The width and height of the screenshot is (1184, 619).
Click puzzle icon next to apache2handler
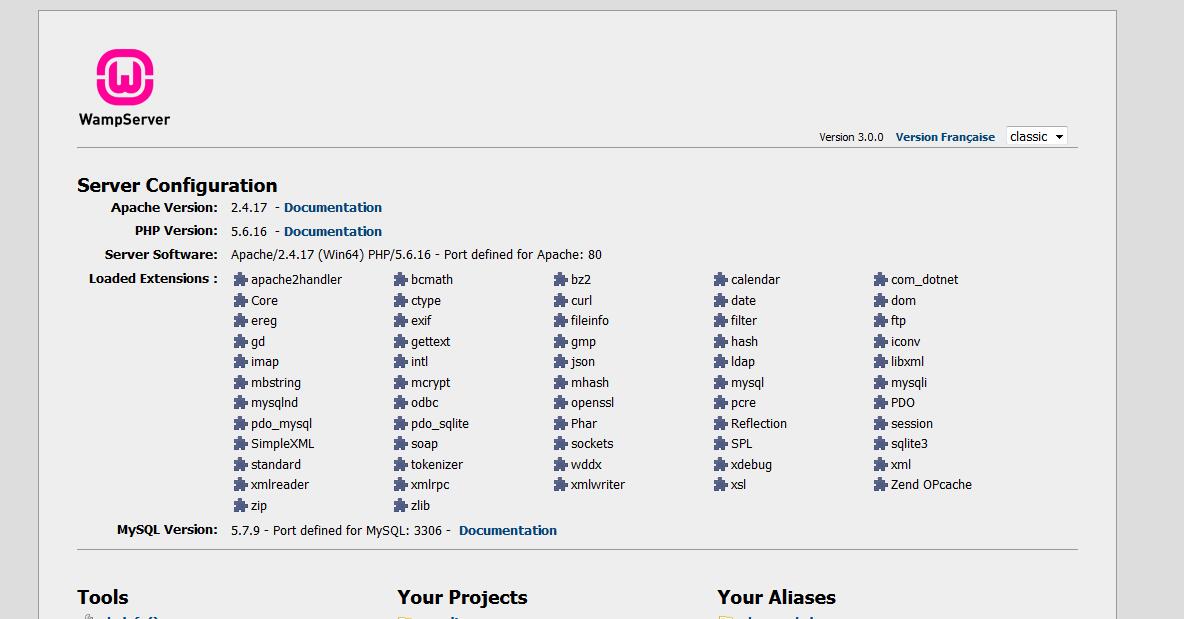click(241, 280)
